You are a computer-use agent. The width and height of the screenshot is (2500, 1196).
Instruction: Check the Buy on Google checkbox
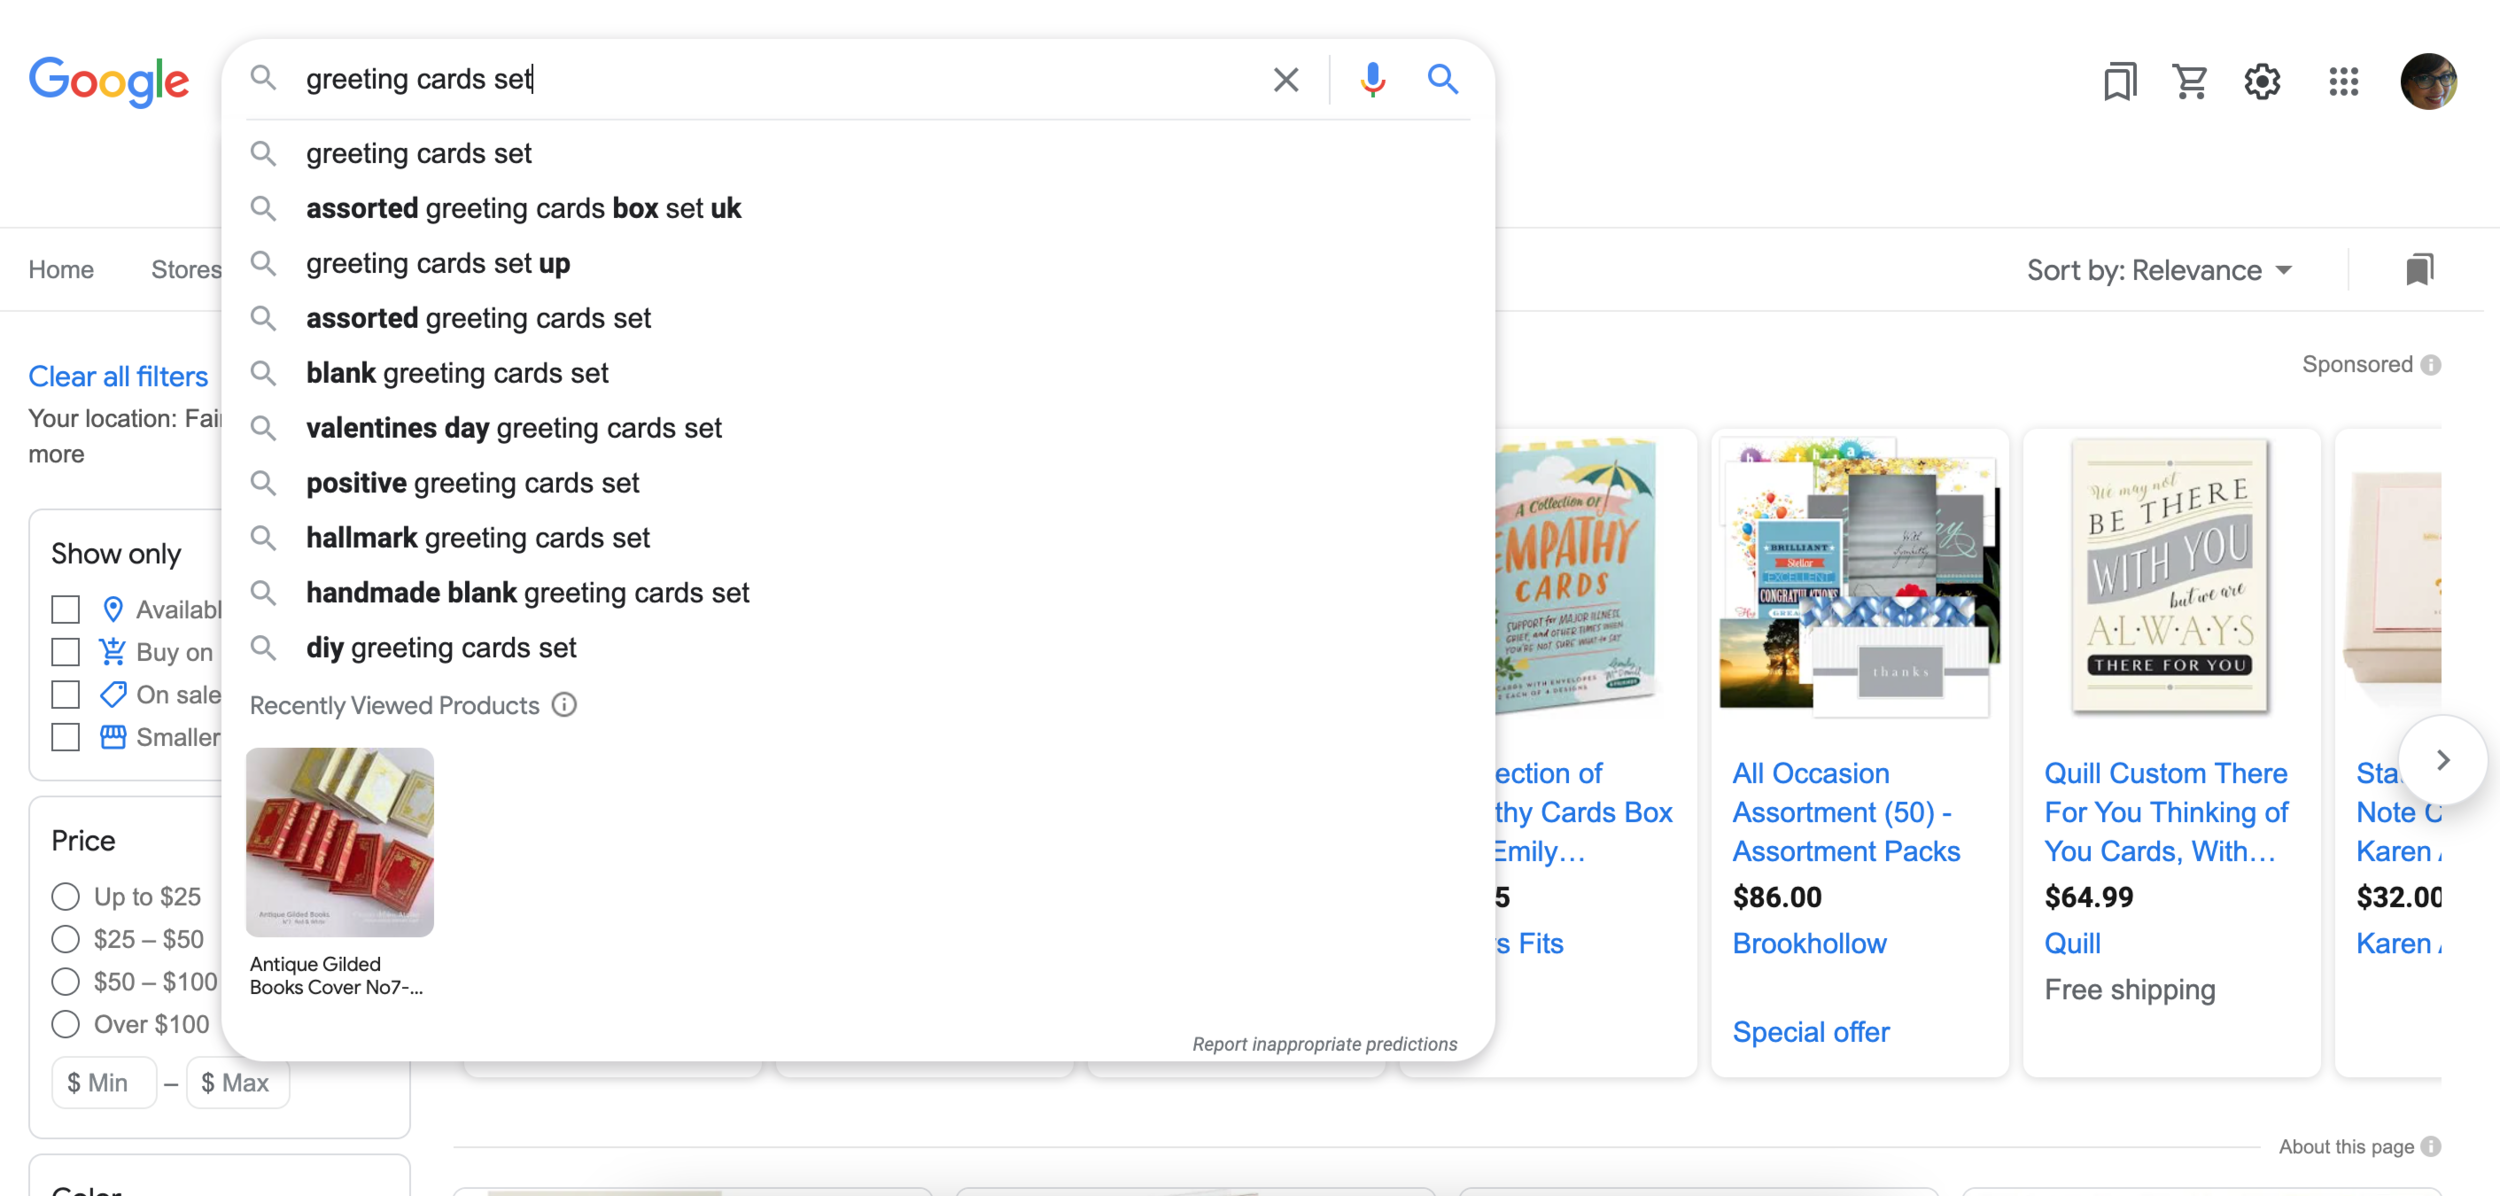click(66, 652)
